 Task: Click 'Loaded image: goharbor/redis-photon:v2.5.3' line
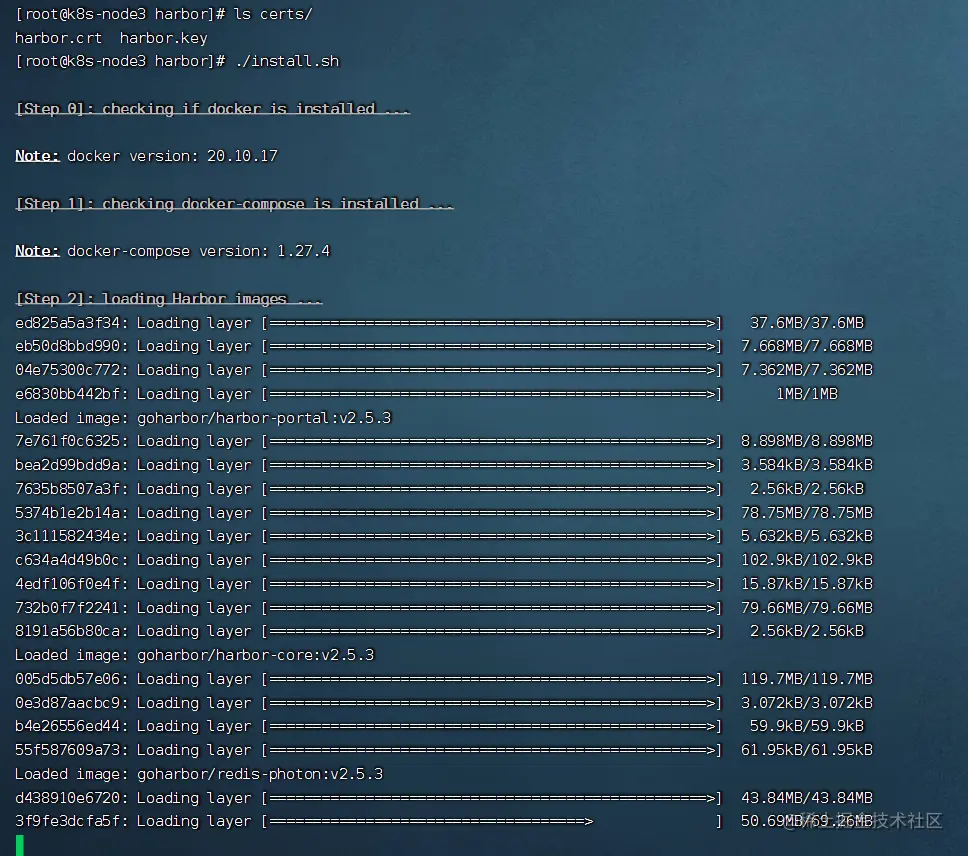coord(199,774)
